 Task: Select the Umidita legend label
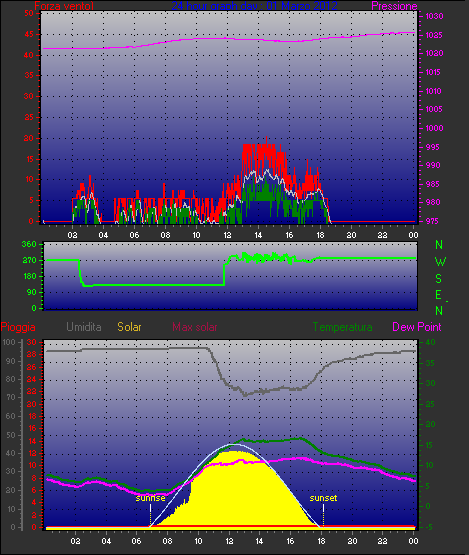pos(84,327)
